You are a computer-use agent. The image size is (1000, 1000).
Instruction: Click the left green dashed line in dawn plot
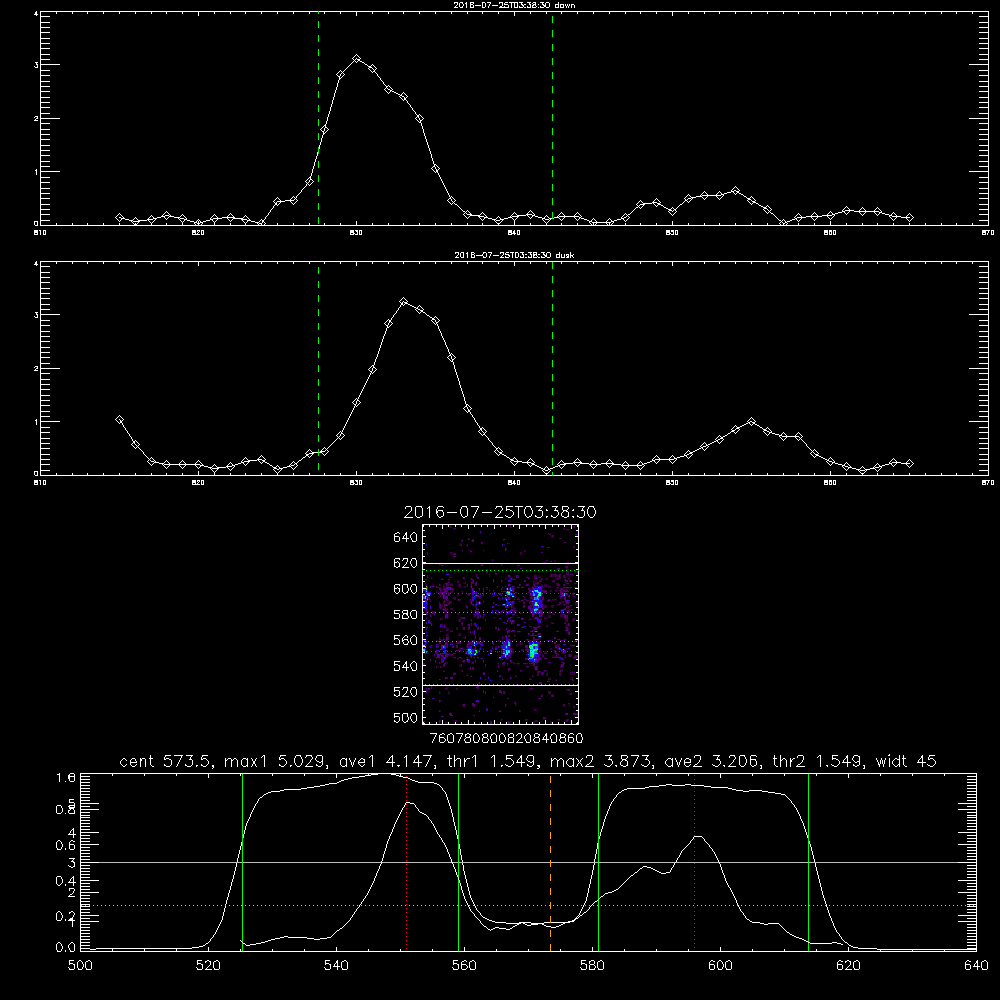(x=318, y=119)
